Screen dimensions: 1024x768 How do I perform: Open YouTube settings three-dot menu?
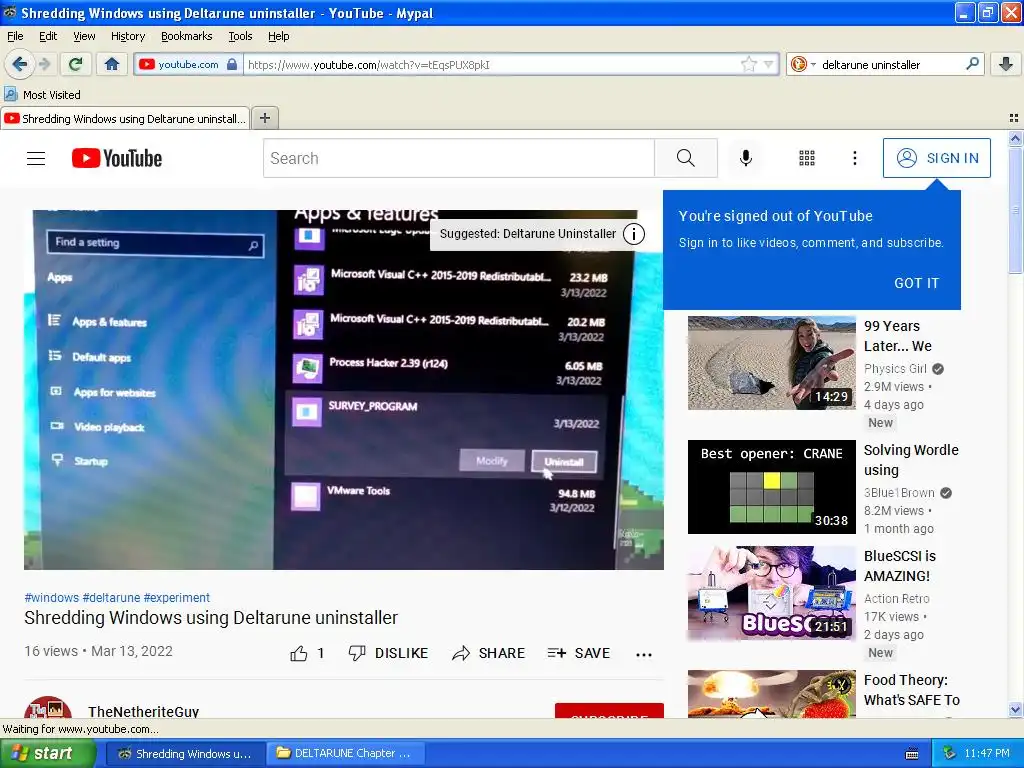[x=855, y=158]
